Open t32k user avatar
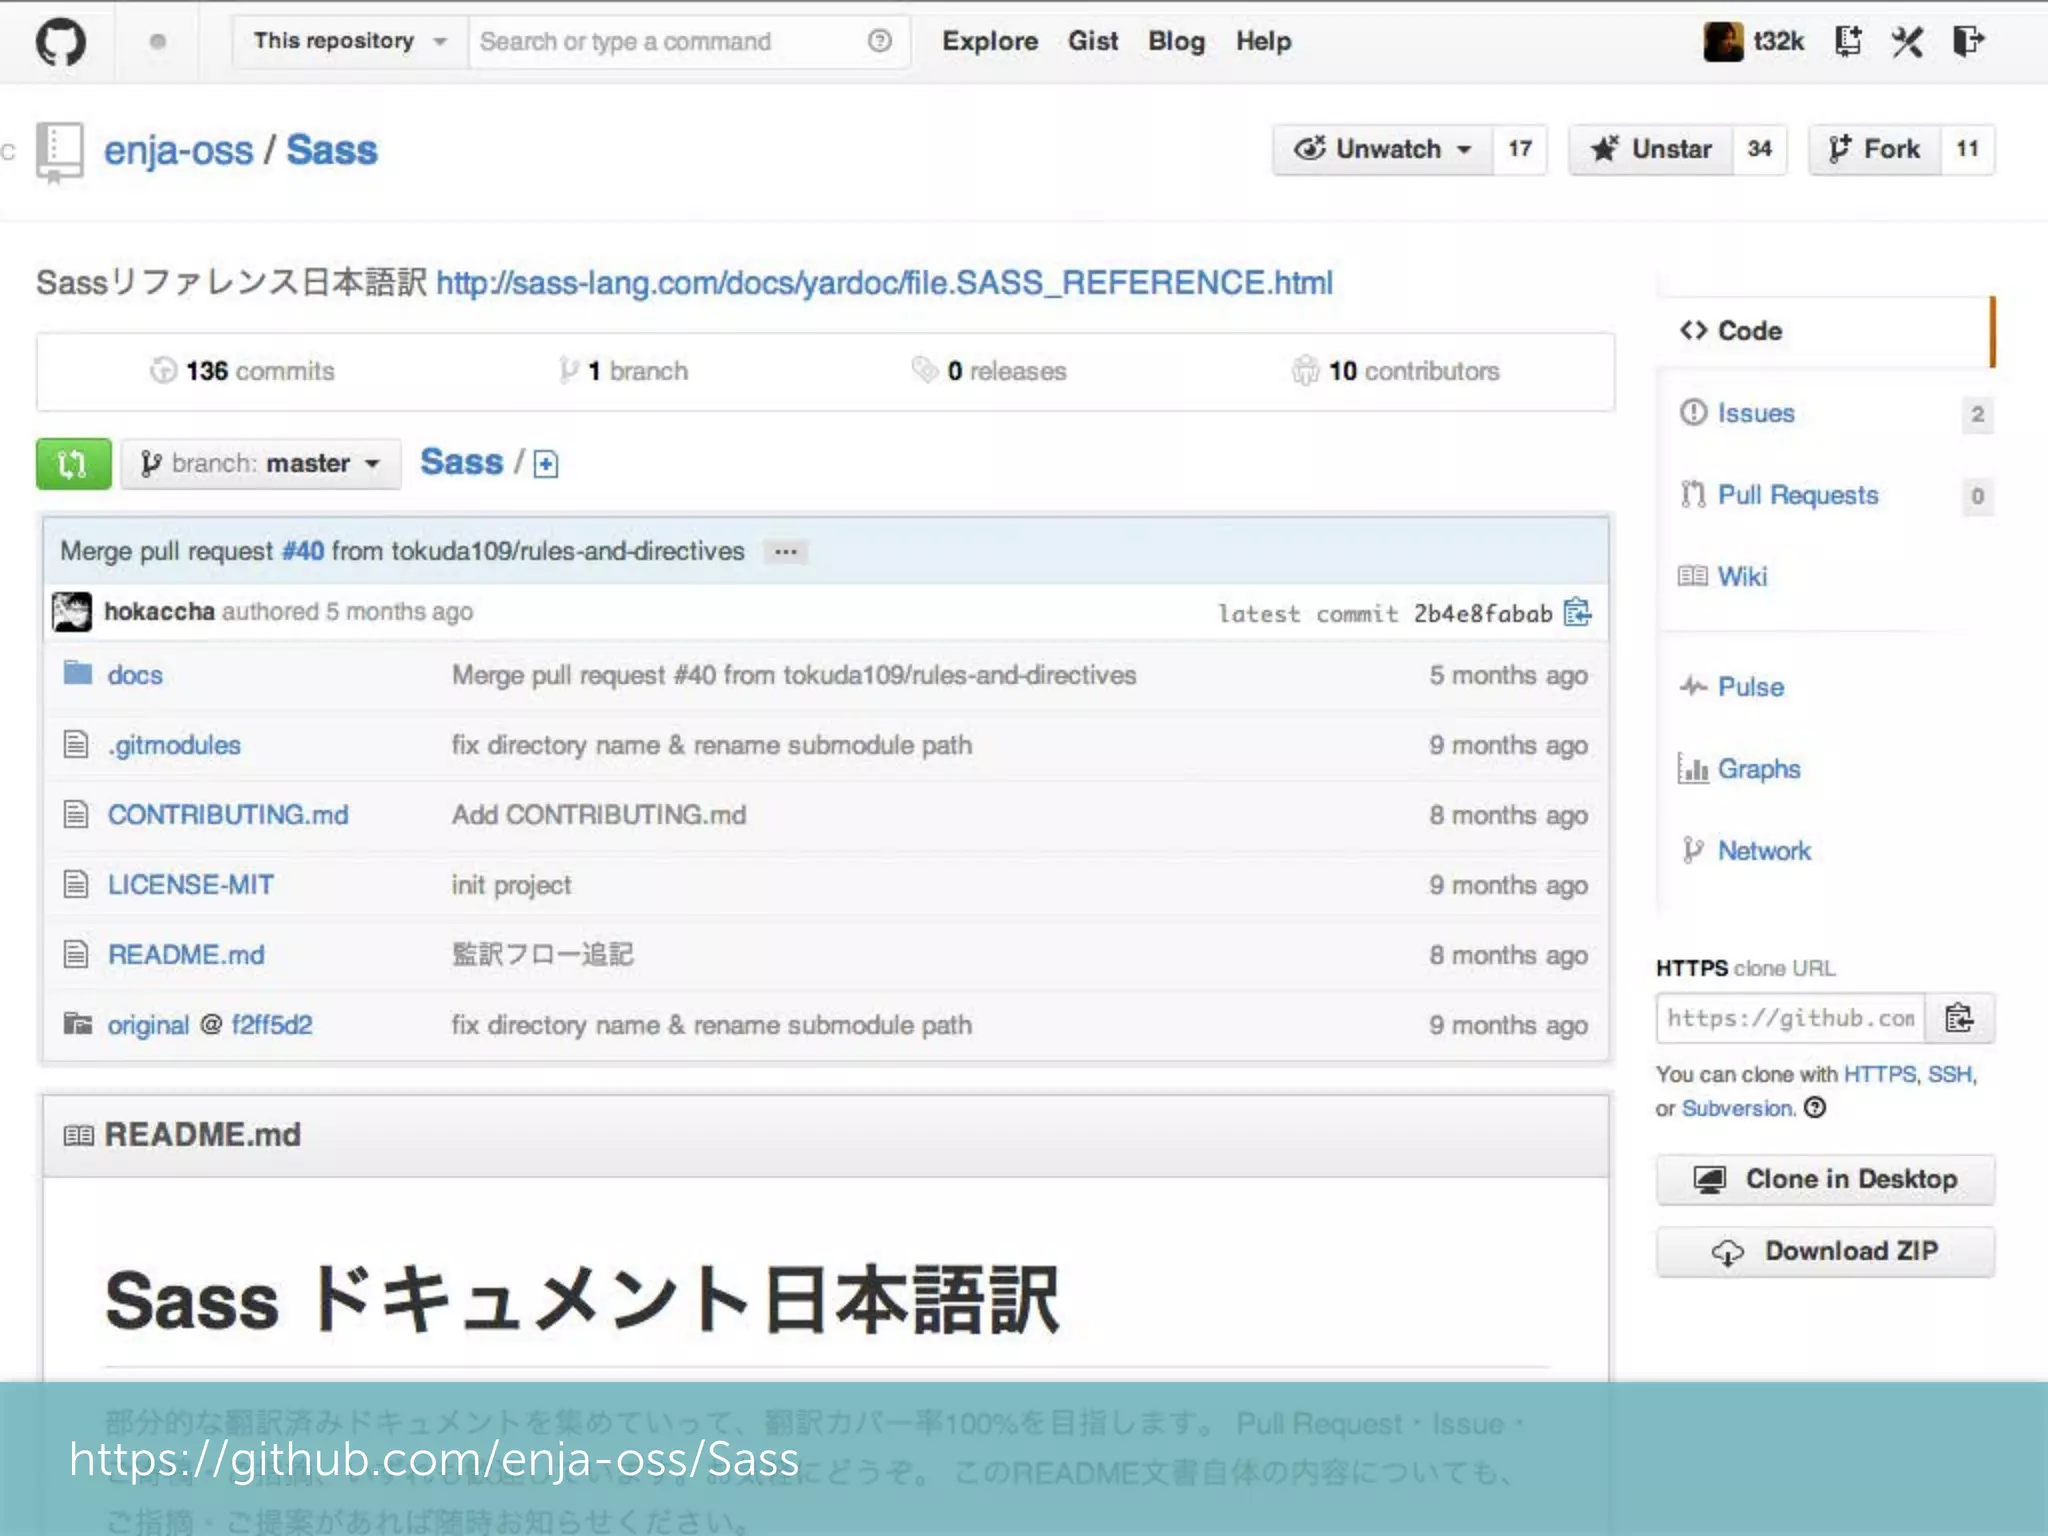The image size is (2048, 1536). (1722, 41)
